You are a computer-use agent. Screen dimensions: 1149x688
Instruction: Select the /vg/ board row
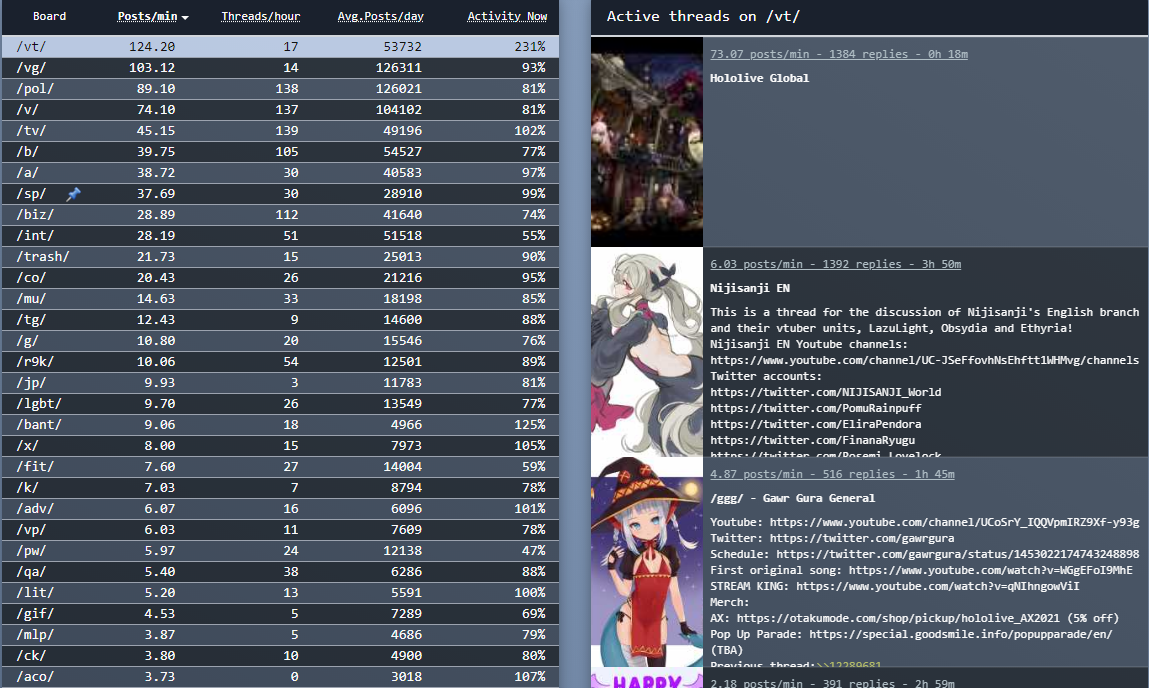point(280,67)
